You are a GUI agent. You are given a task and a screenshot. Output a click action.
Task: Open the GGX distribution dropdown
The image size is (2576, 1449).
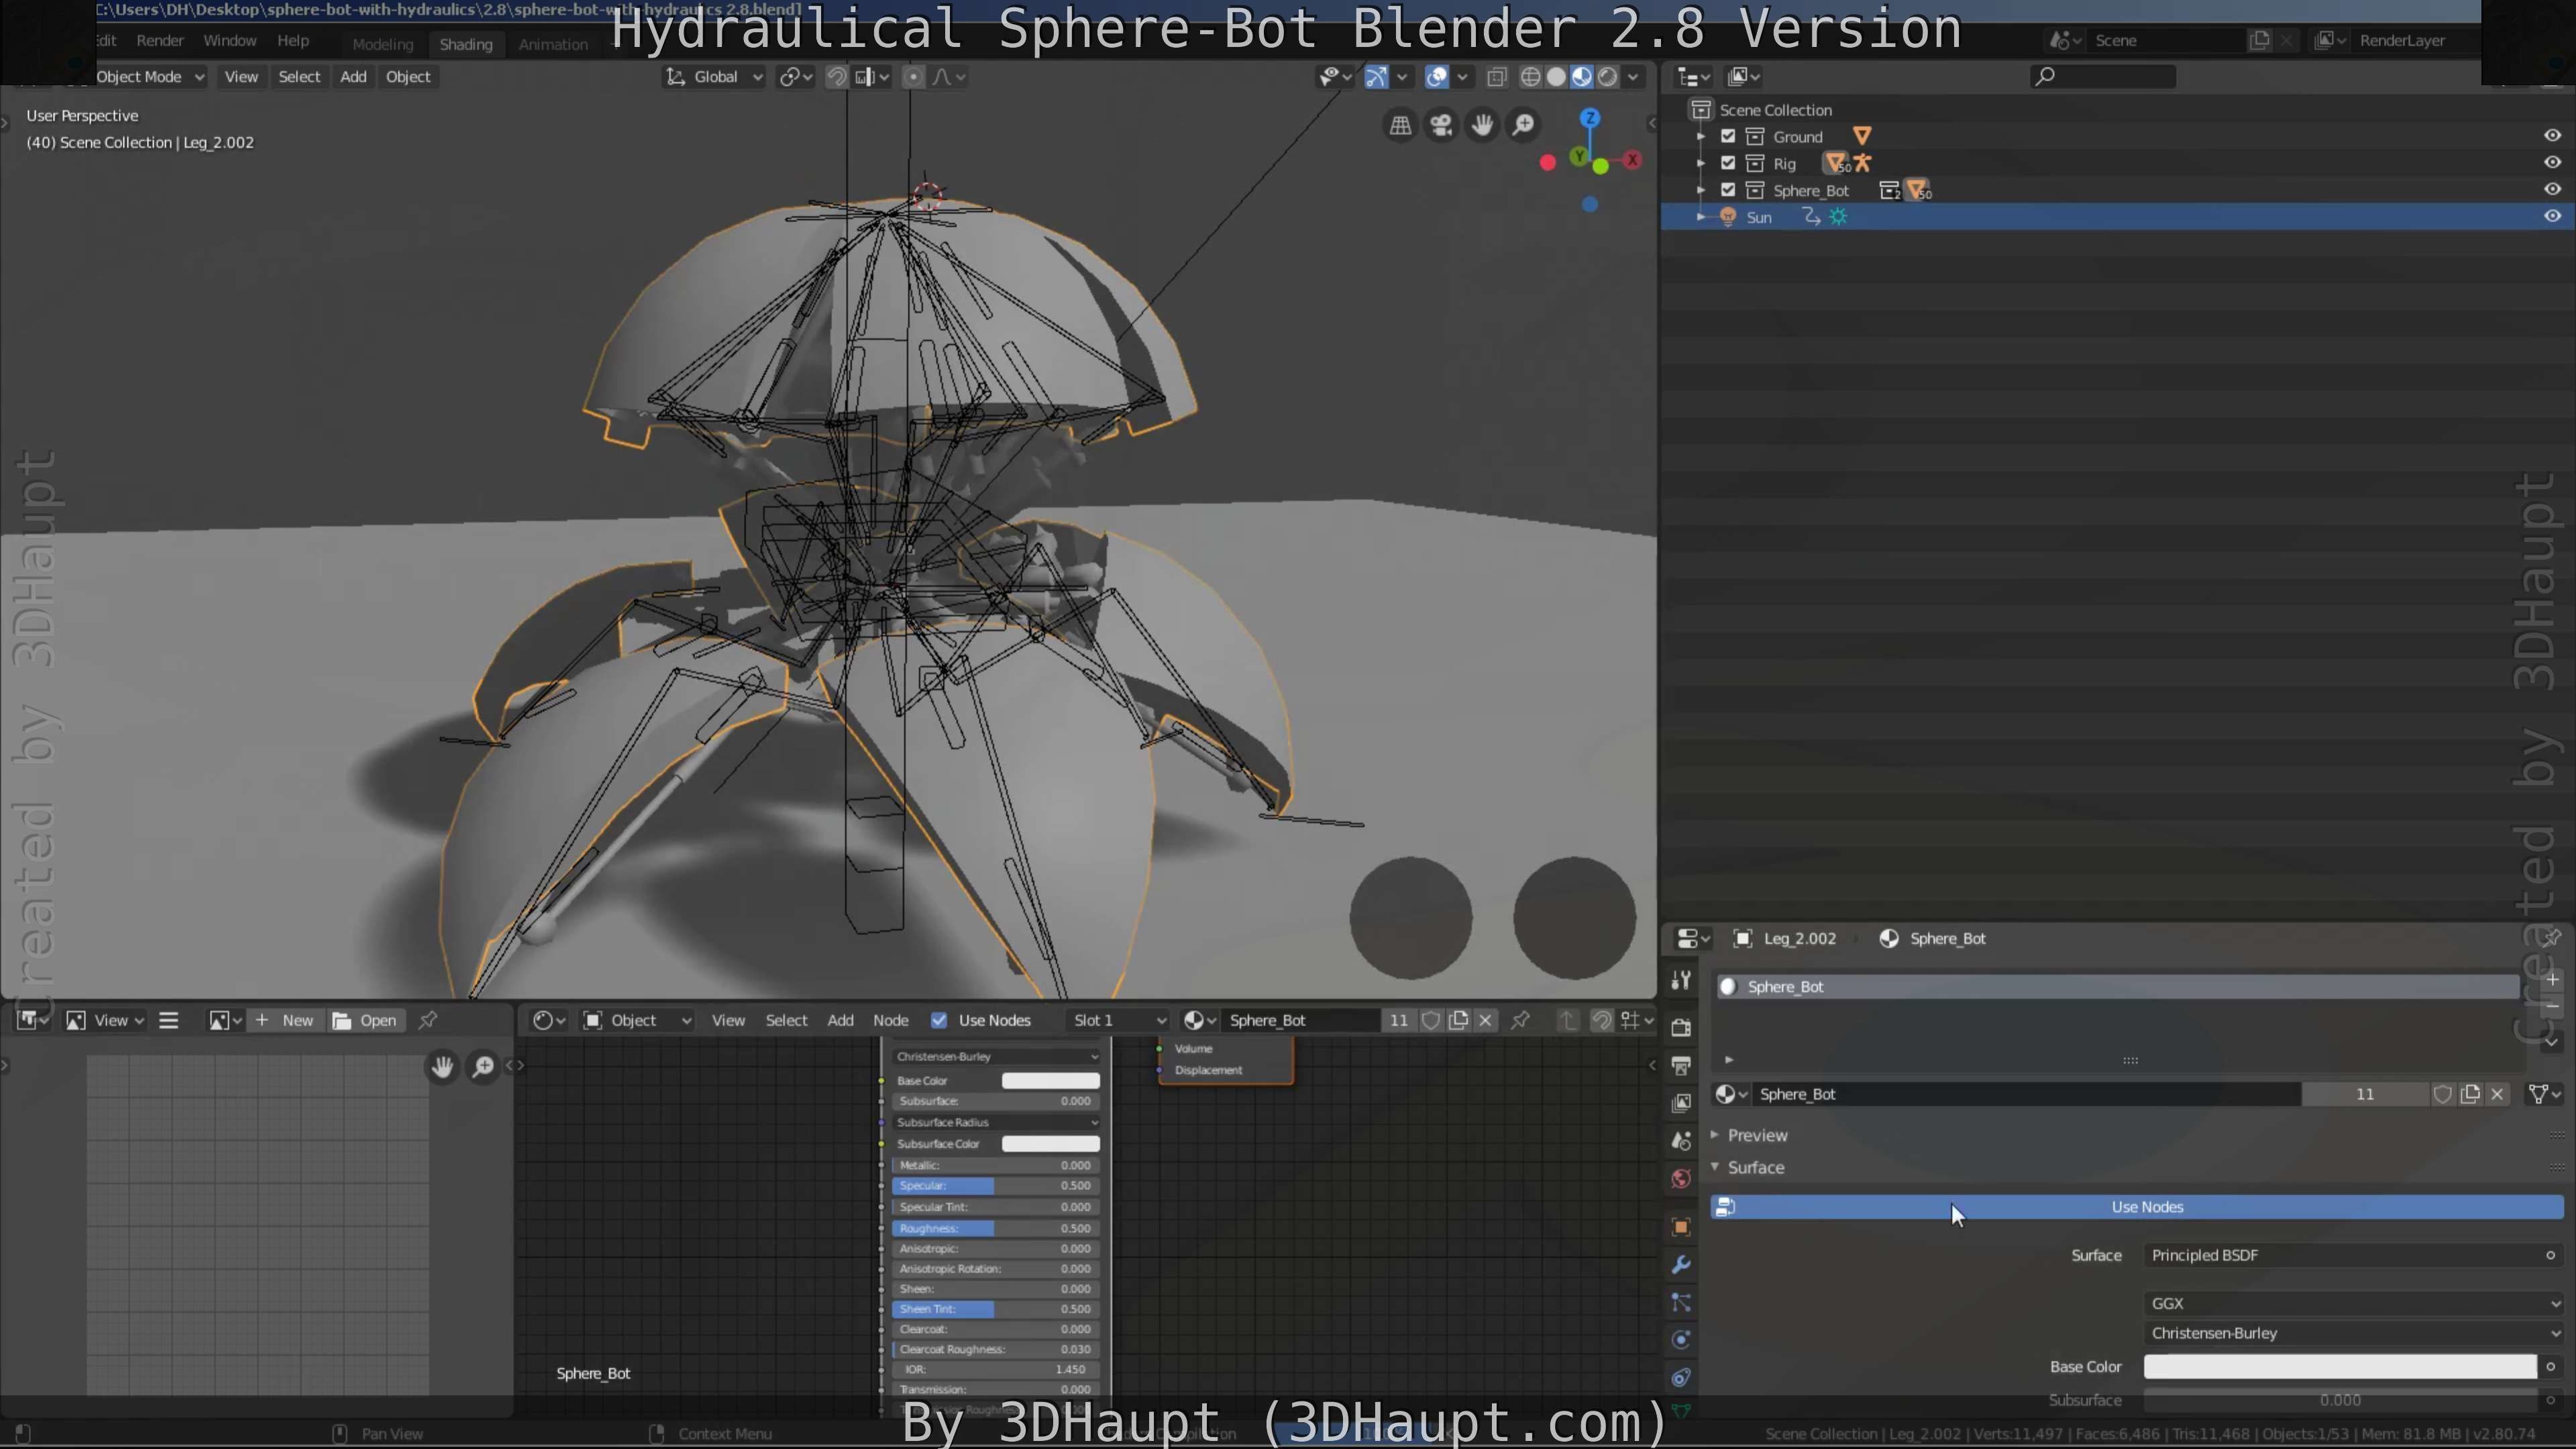(2353, 1304)
